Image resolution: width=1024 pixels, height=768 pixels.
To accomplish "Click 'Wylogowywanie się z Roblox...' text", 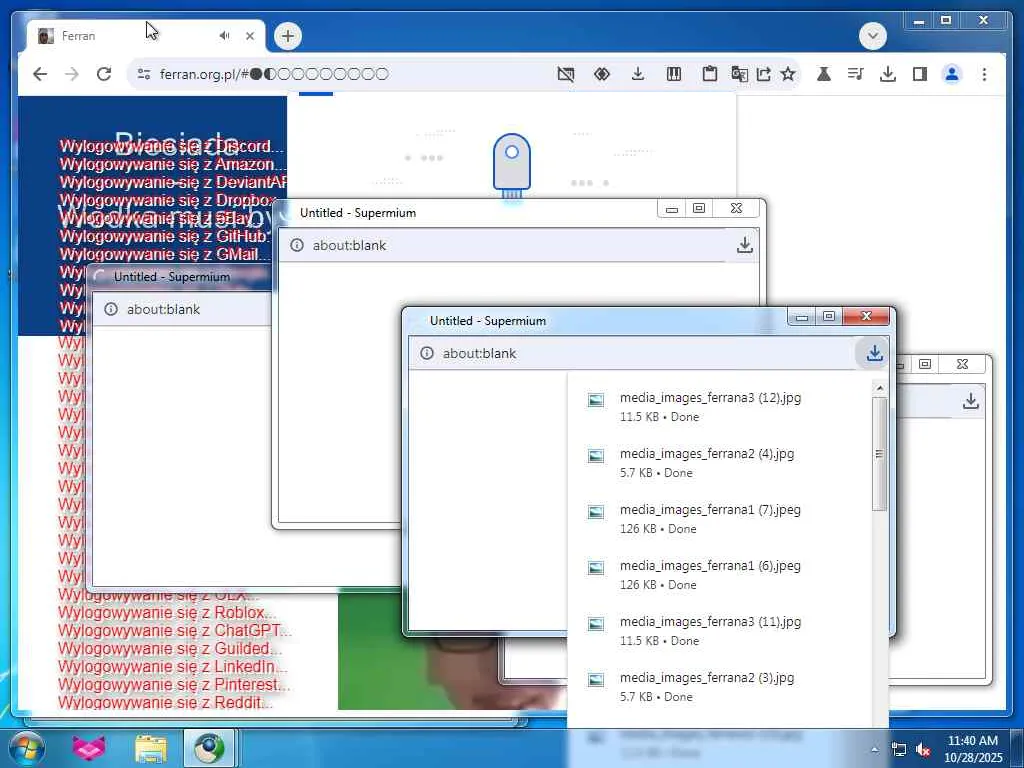I will (167, 613).
